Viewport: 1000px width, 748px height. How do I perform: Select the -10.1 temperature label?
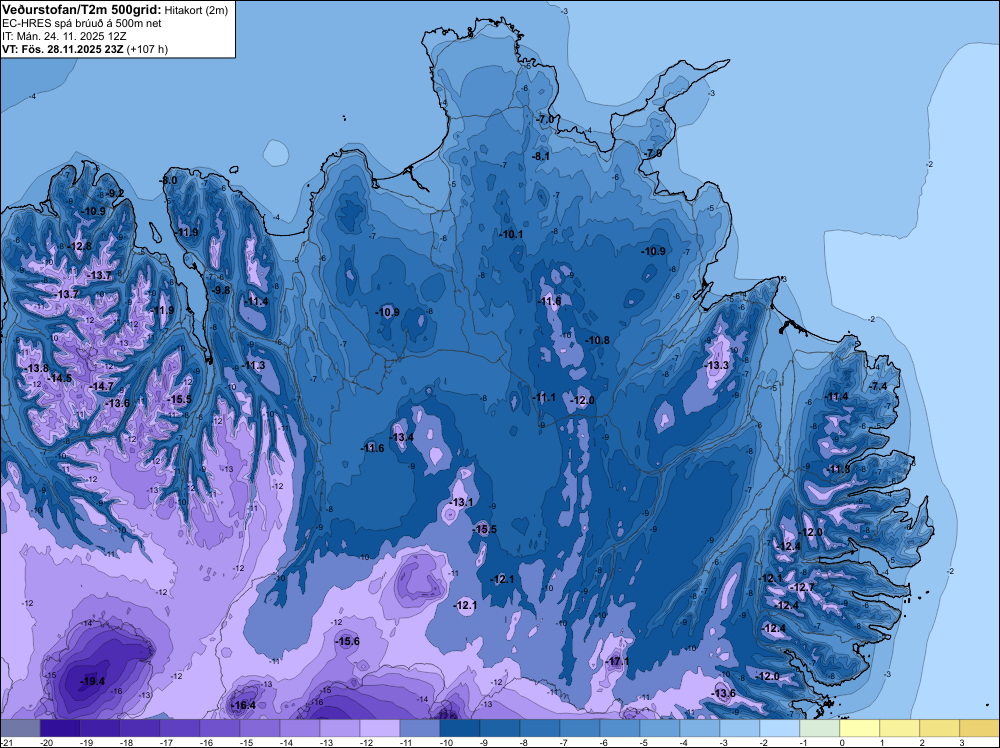511,235
